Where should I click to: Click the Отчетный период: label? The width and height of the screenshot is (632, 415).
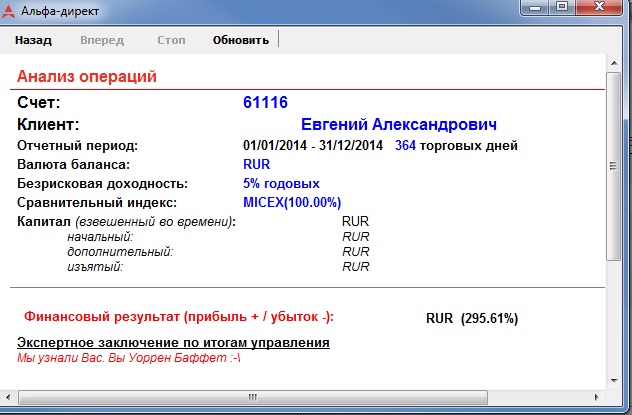point(77,145)
